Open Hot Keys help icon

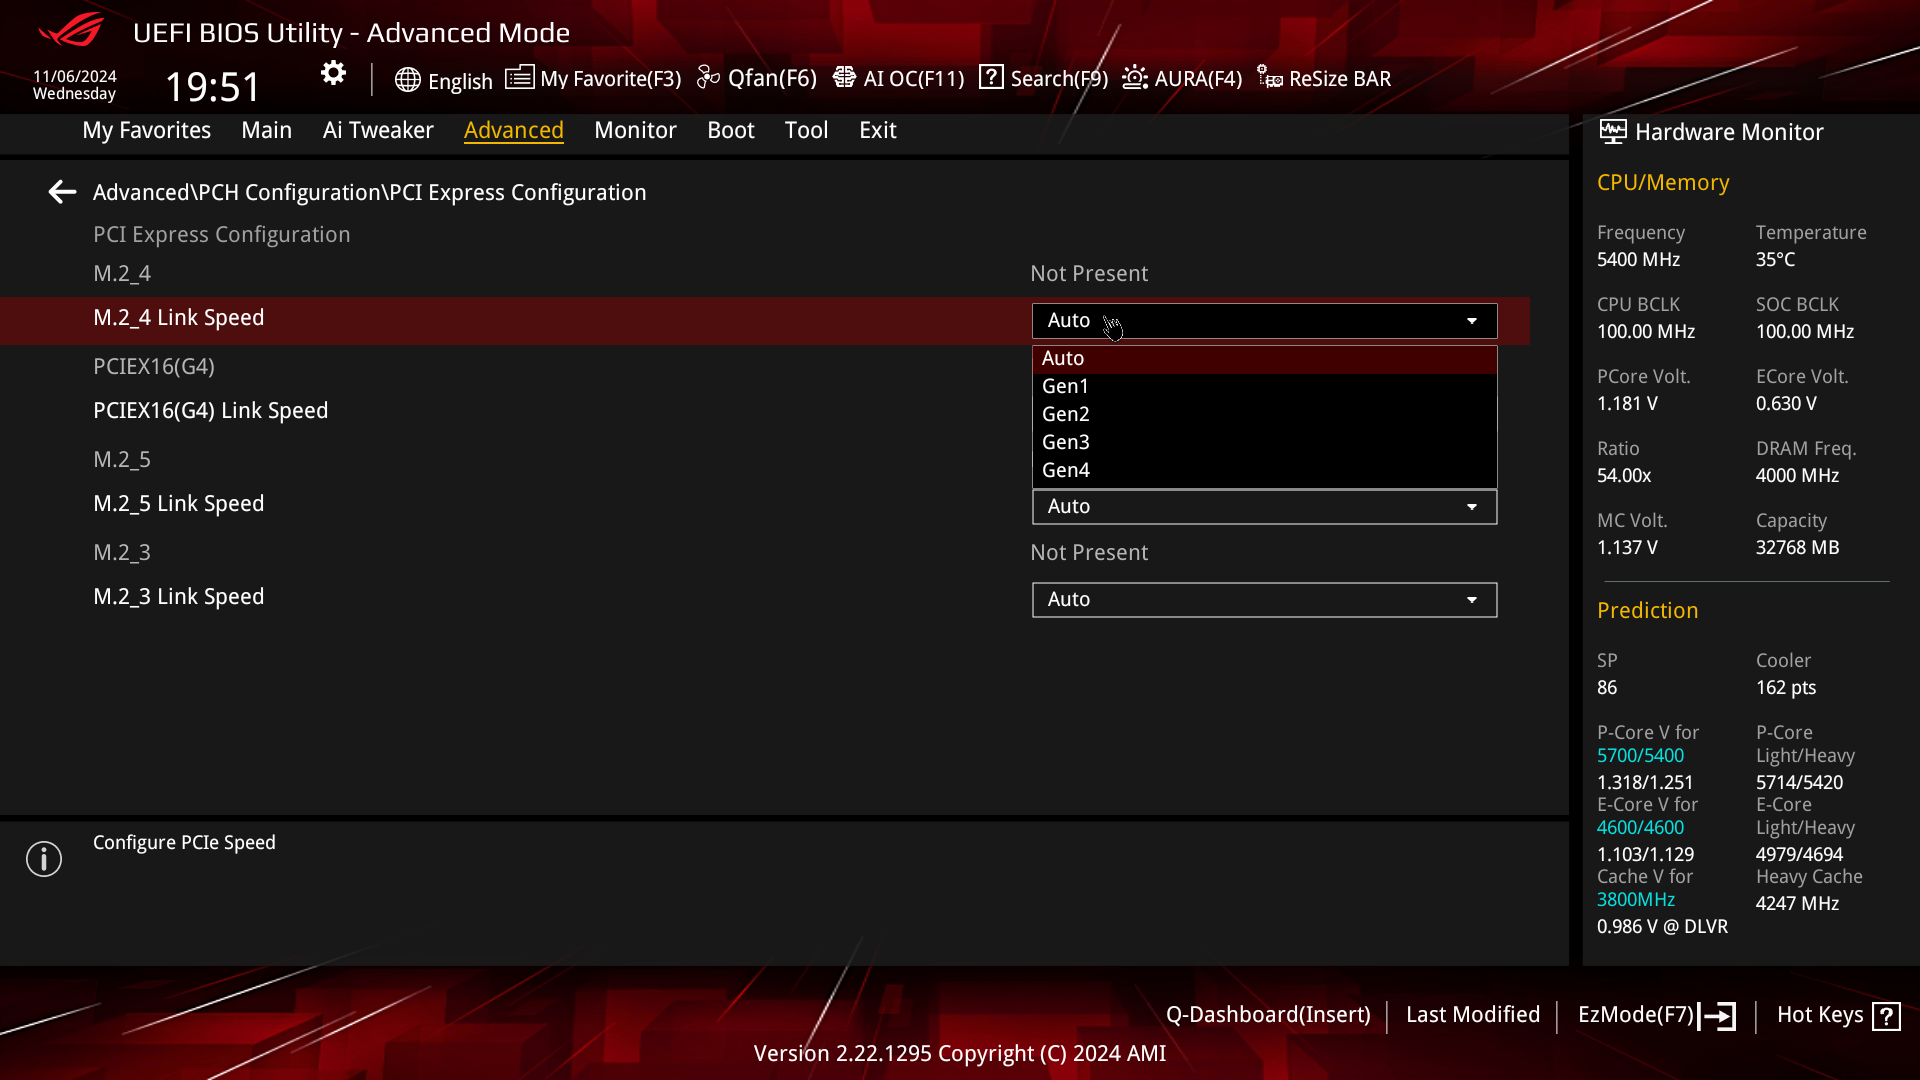1886,1016
